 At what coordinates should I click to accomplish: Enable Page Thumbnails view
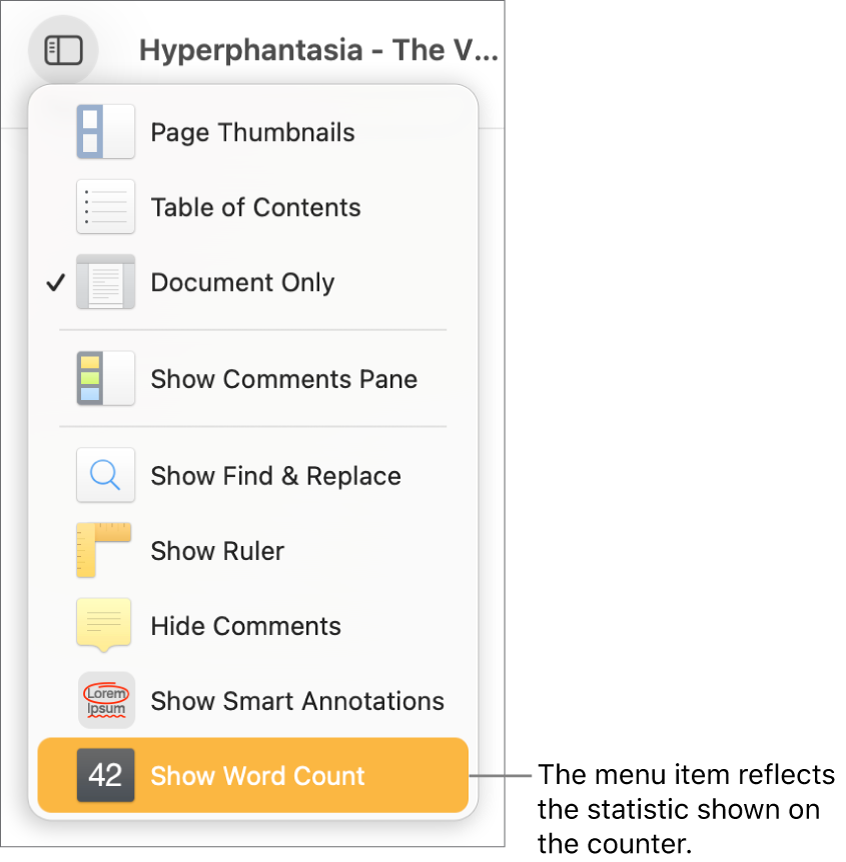252,131
